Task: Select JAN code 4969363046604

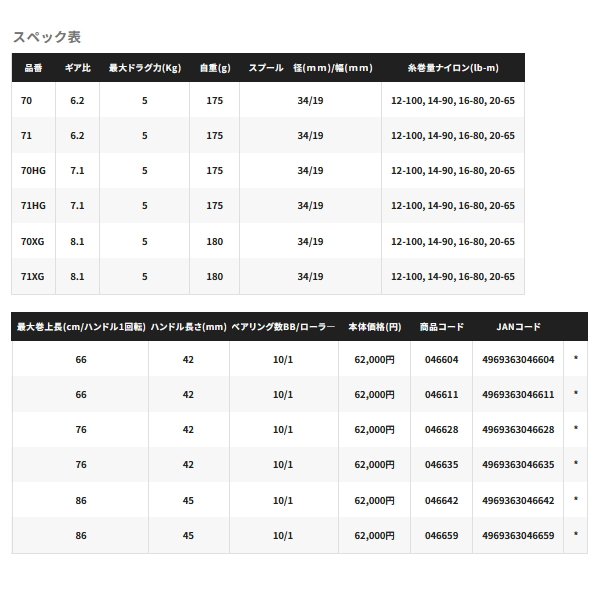Action: point(518,360)
